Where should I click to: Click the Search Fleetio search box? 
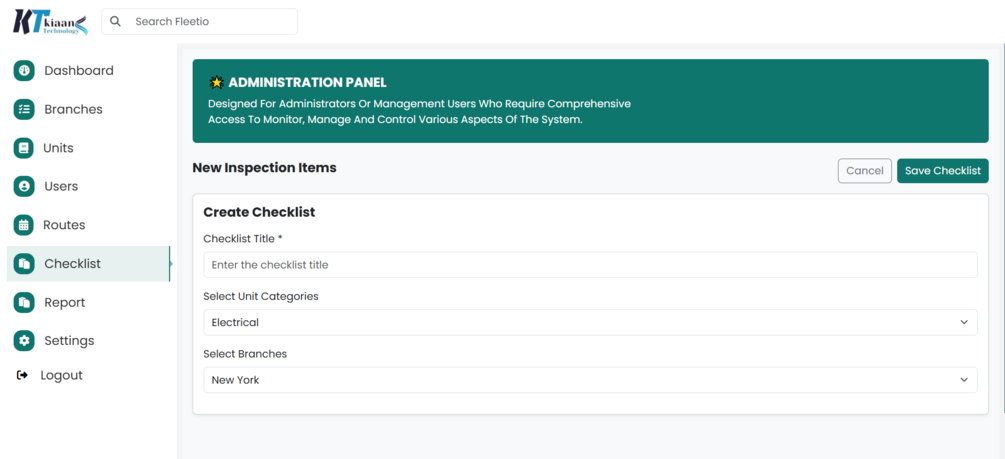pyautogui.click(x=210, y=21)
